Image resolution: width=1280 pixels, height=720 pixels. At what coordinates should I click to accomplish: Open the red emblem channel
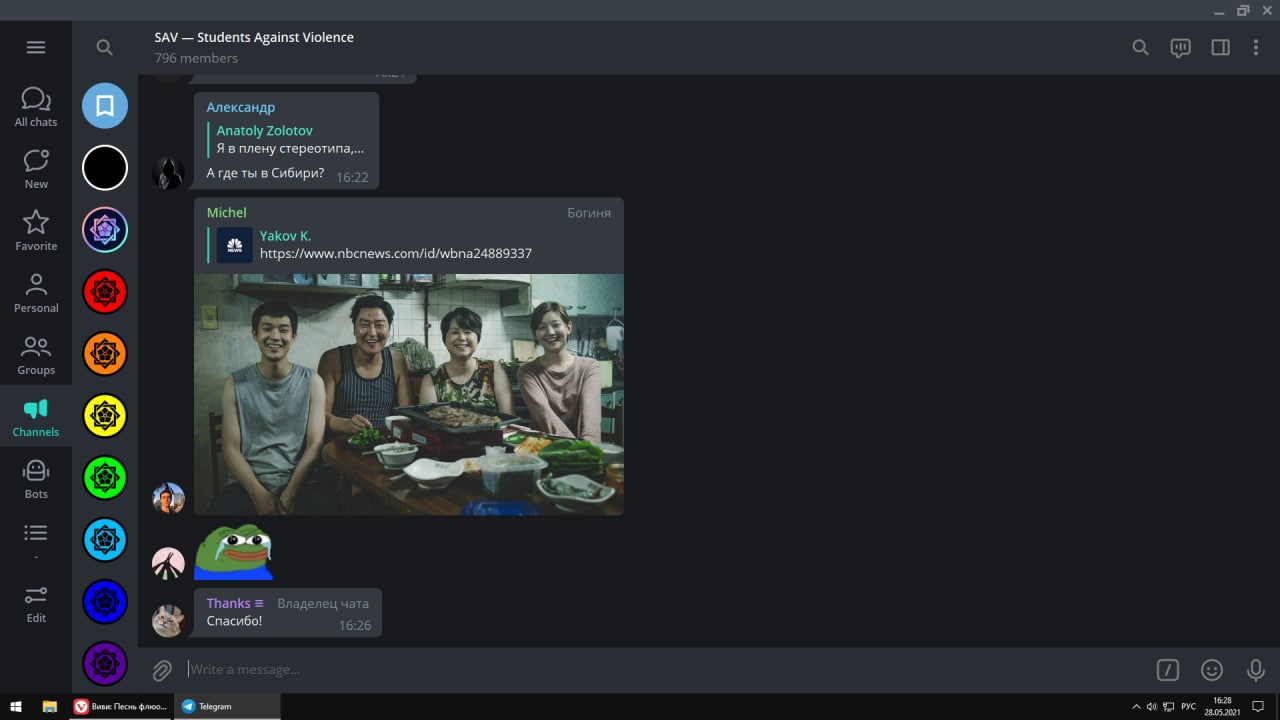105,291
